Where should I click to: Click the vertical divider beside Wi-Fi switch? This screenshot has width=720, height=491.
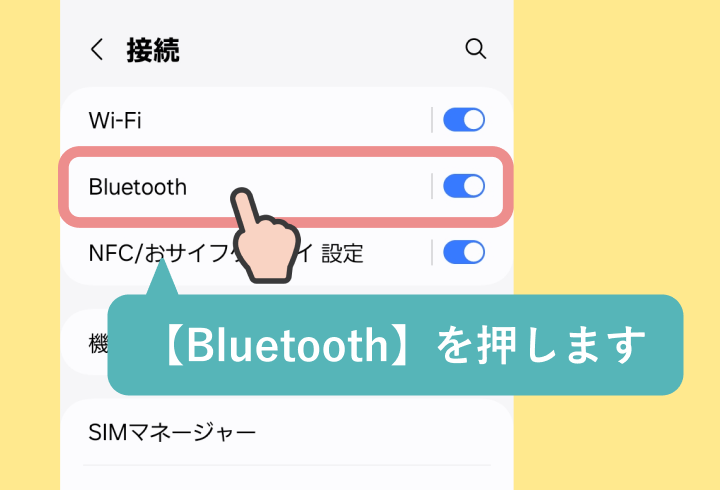[x=432, y=120]
